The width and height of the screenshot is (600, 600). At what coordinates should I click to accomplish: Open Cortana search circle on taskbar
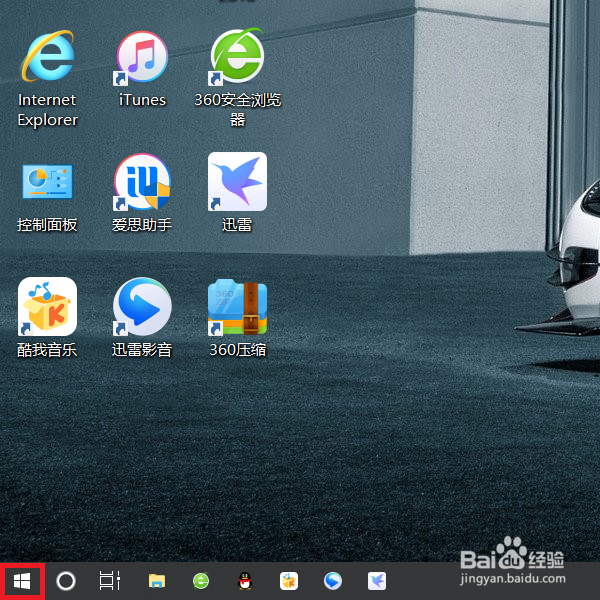66,581
